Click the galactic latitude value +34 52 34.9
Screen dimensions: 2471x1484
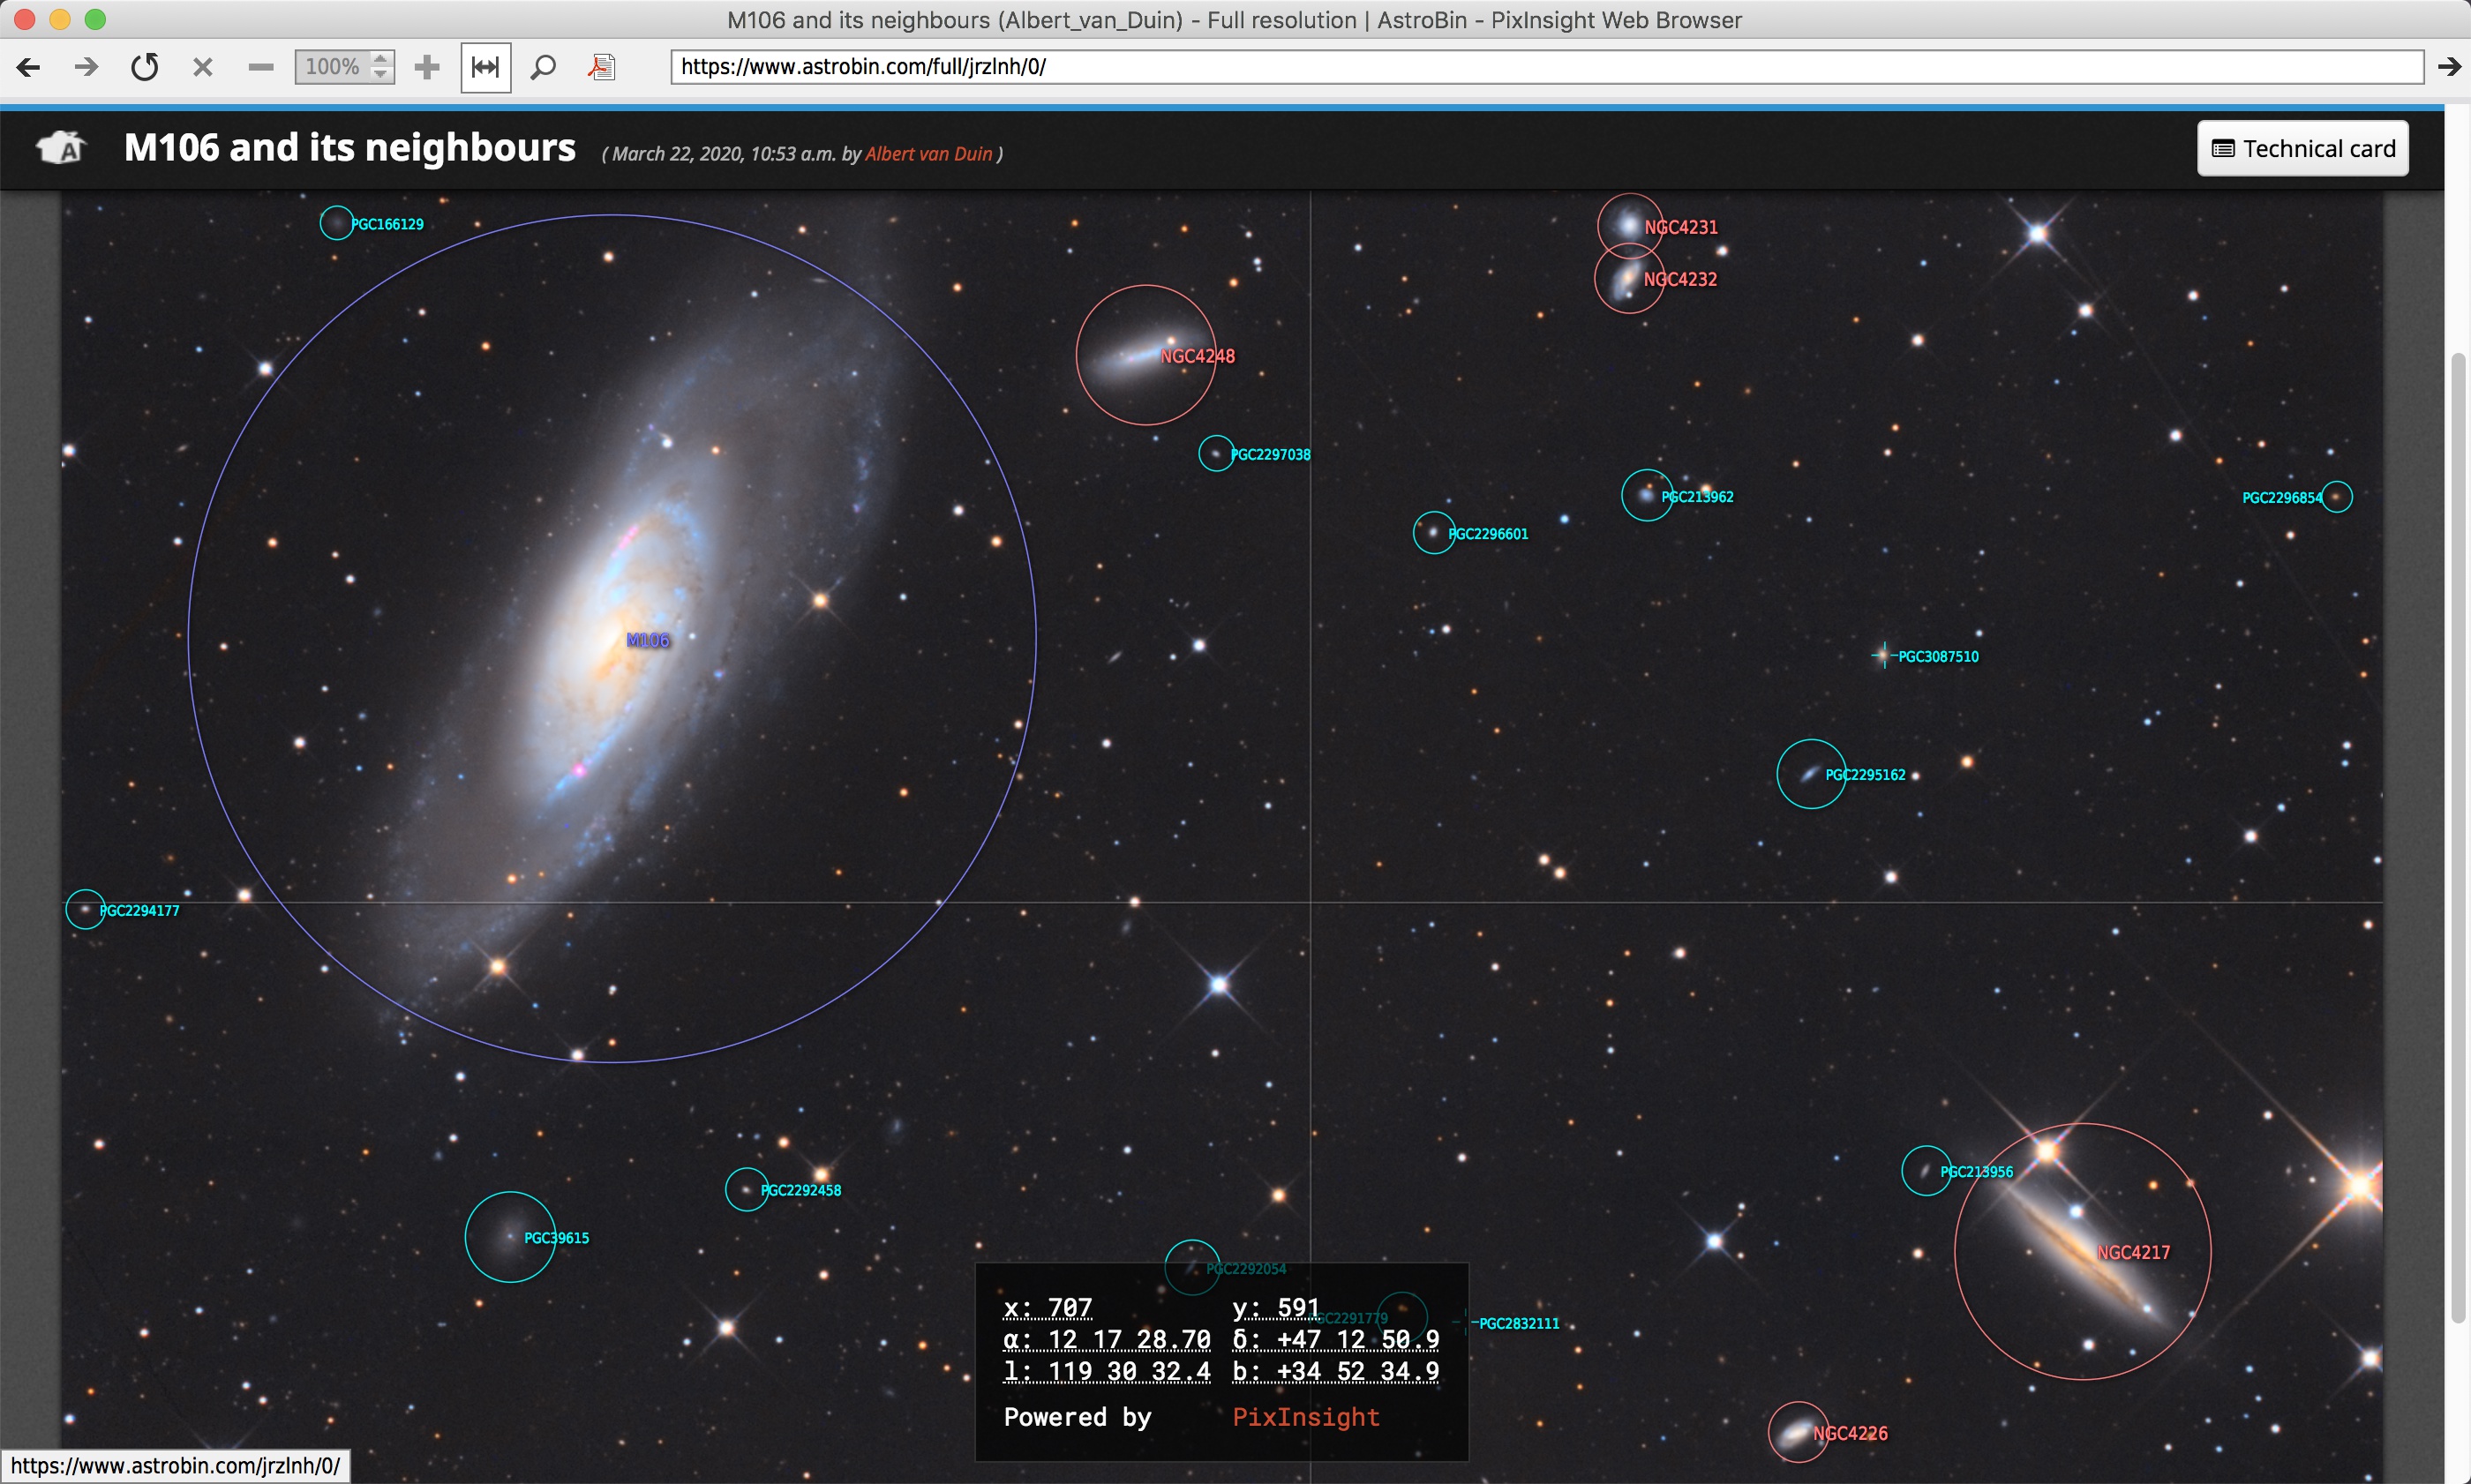pyautogui.click(x=1358, y=1372)
